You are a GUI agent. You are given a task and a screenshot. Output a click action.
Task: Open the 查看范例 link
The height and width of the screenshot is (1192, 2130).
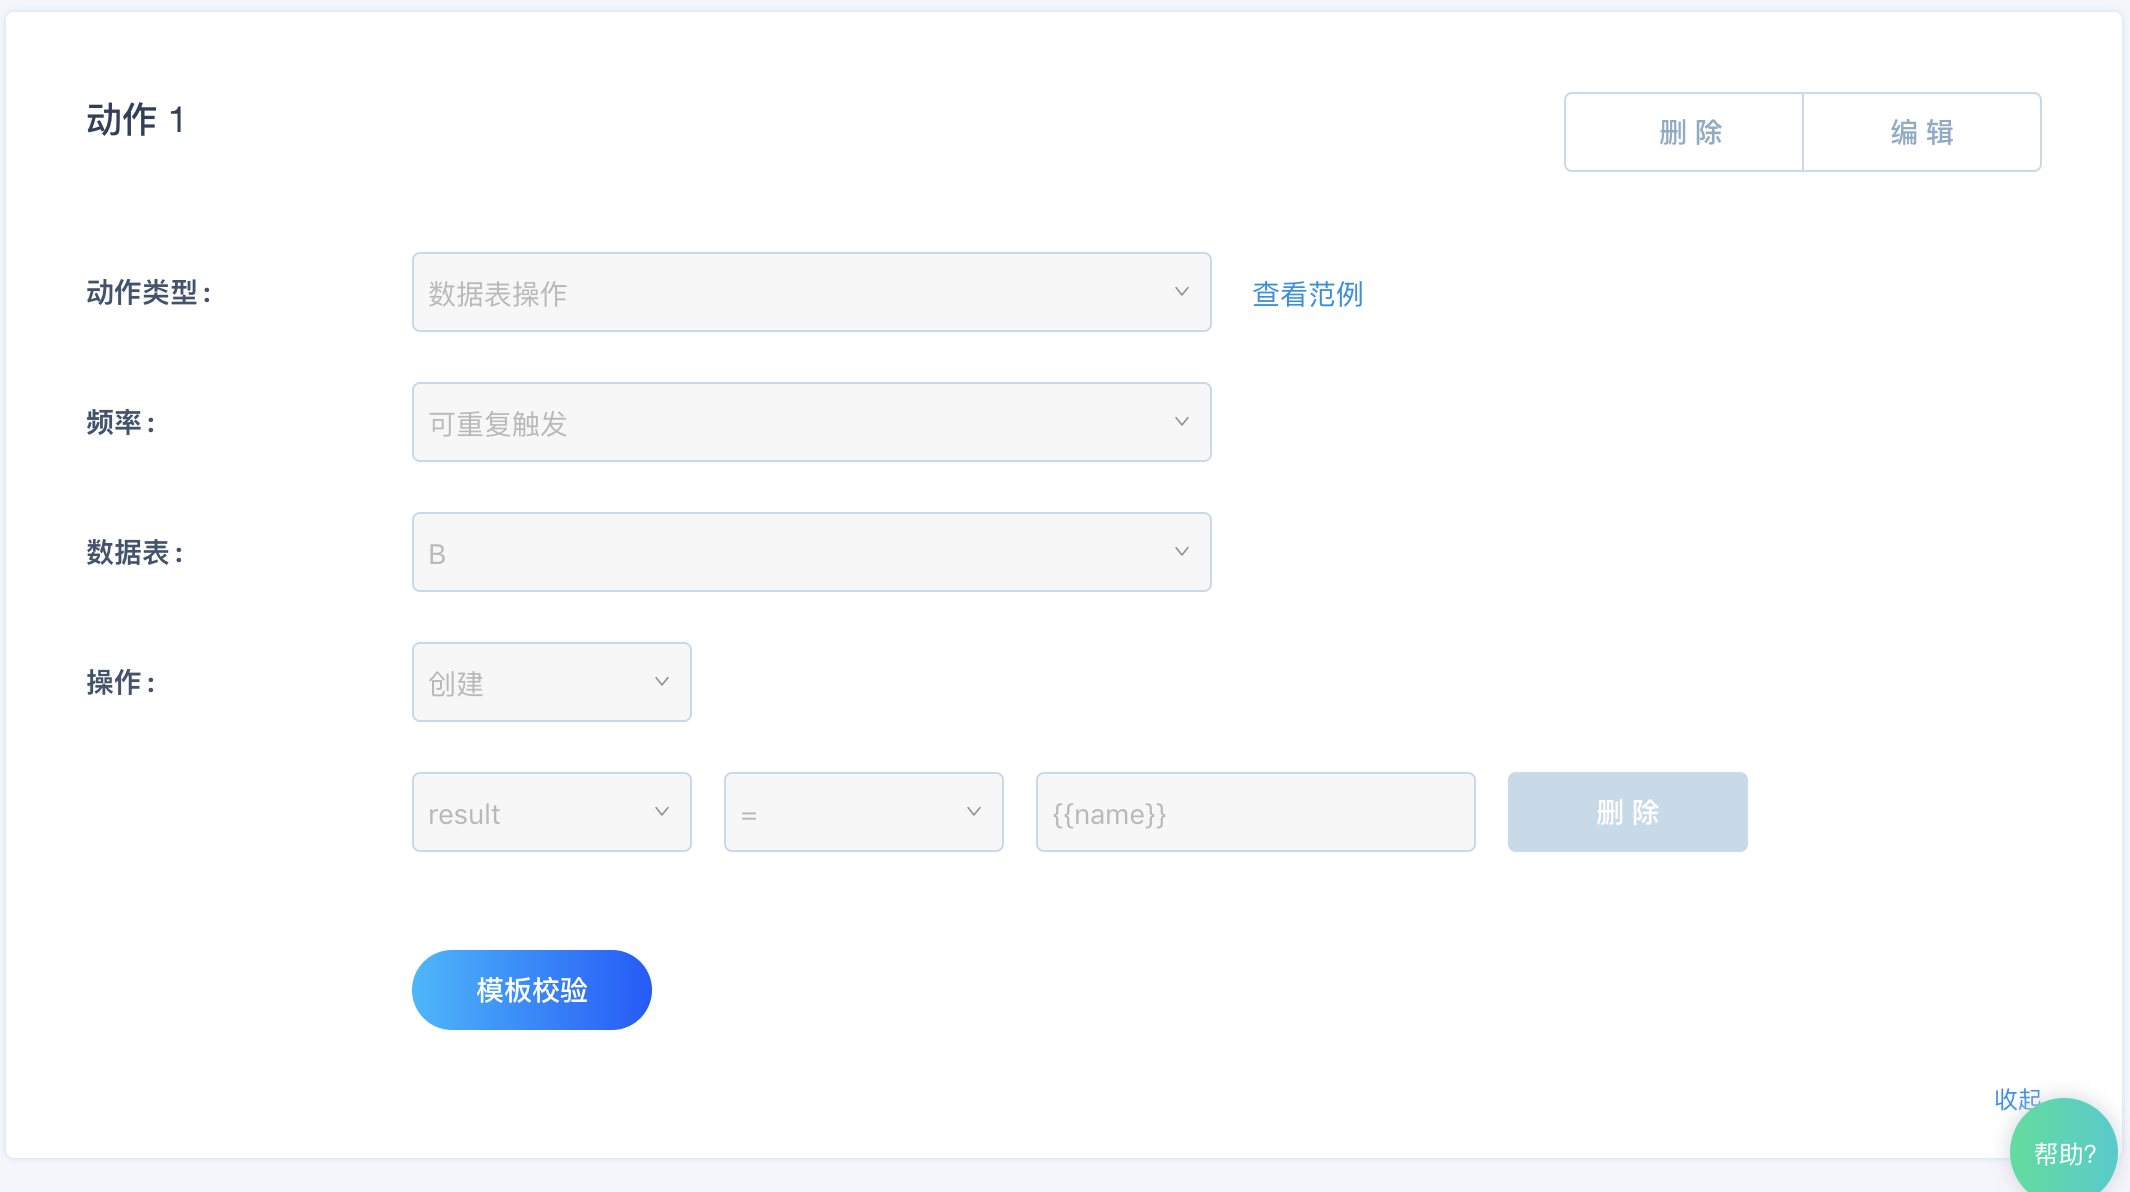1307,294
